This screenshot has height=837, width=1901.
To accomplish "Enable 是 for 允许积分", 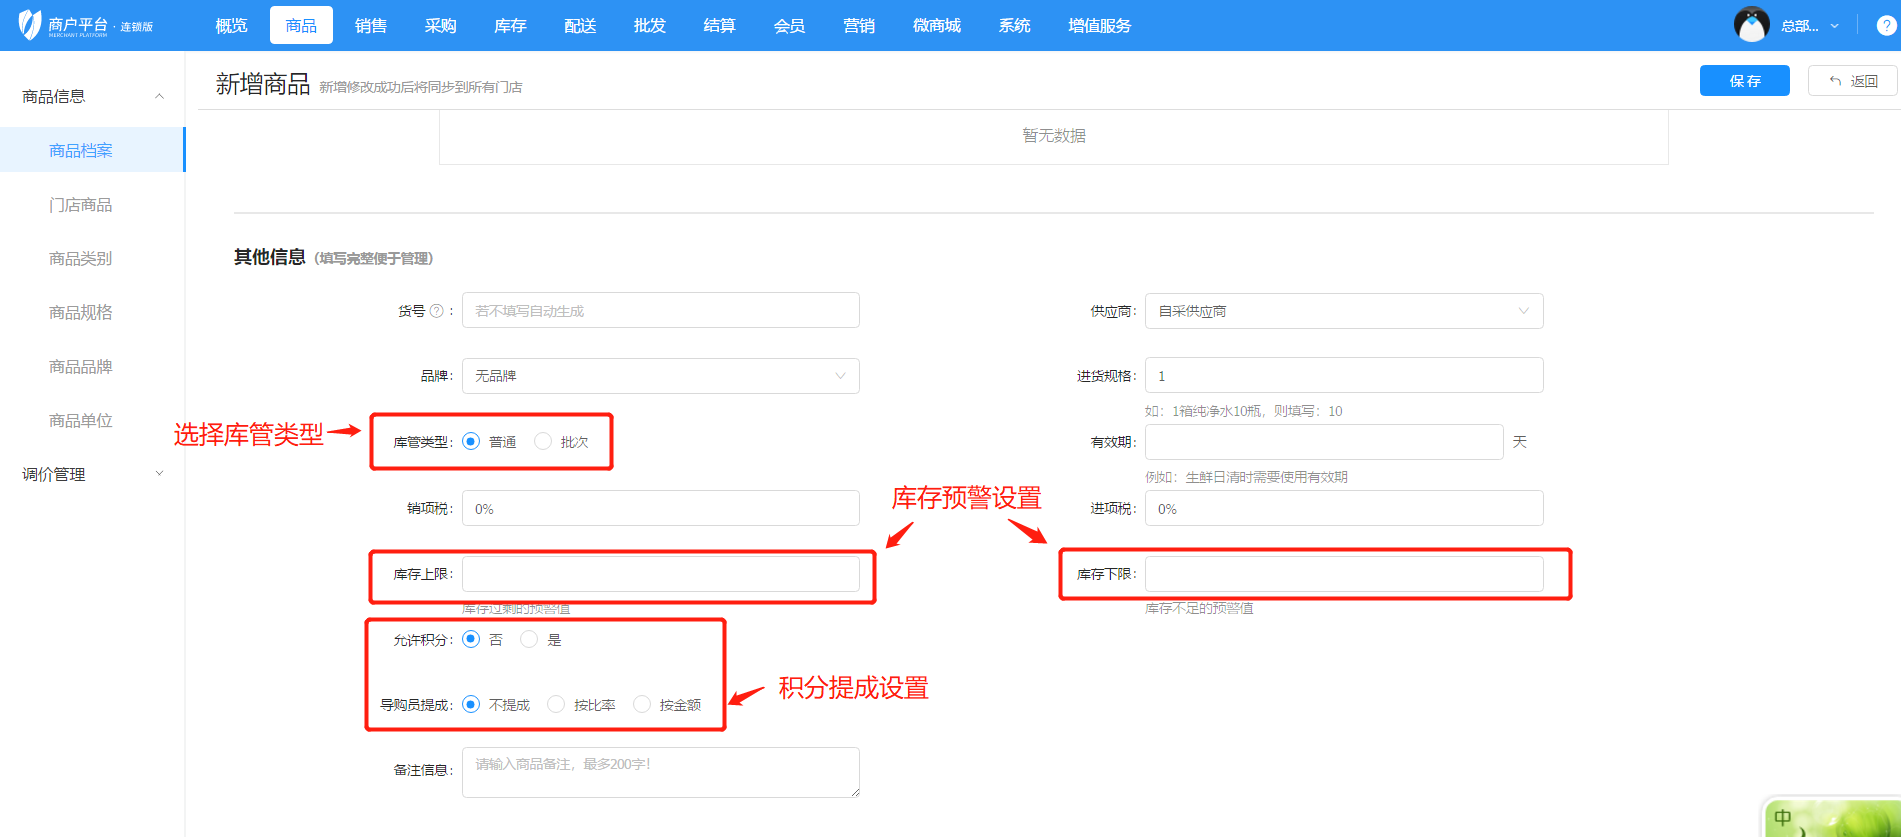I will (529, 639).
